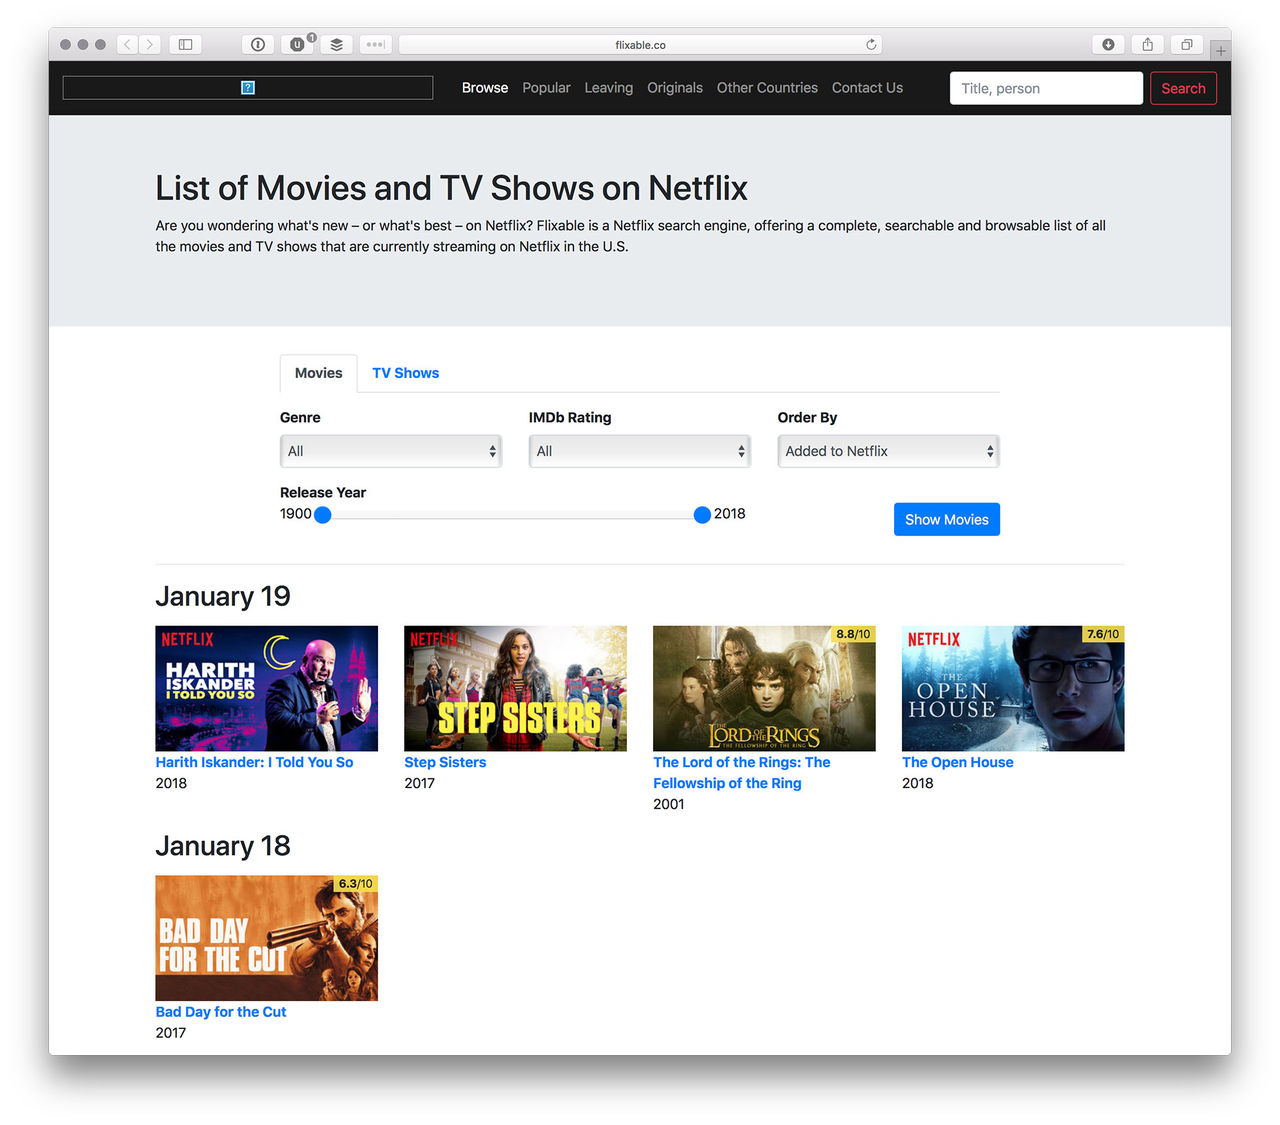Click the page title List of Movies heading

[x=451, y=188]
